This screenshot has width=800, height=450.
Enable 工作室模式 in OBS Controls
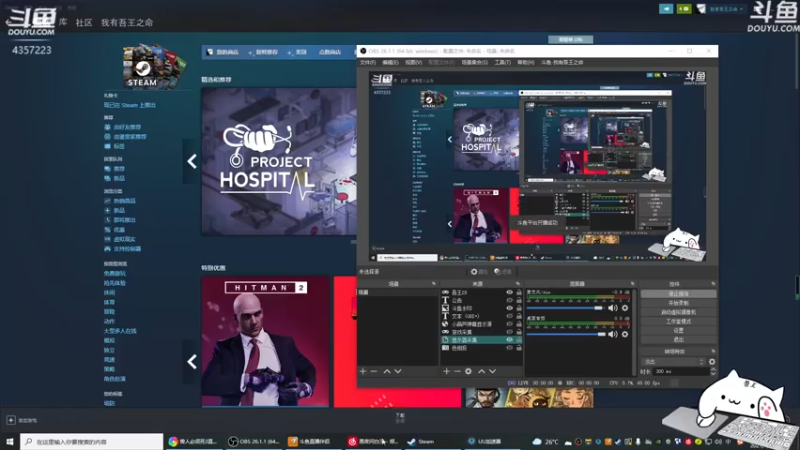[x=678, y=321]
